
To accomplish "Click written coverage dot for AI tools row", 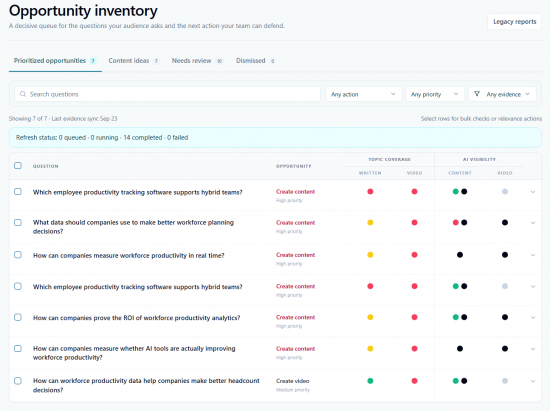I will [x=370, y=349].
